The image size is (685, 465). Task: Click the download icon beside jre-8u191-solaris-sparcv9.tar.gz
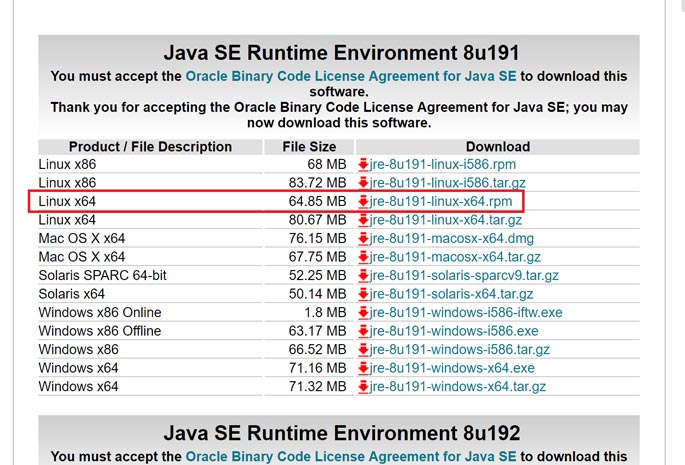click(x=363, y=275)
